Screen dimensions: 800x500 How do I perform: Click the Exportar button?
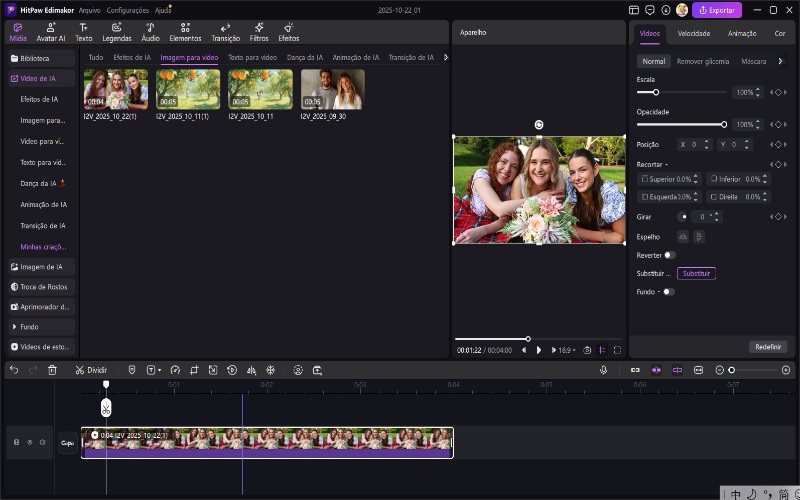(x=717, y=10)
